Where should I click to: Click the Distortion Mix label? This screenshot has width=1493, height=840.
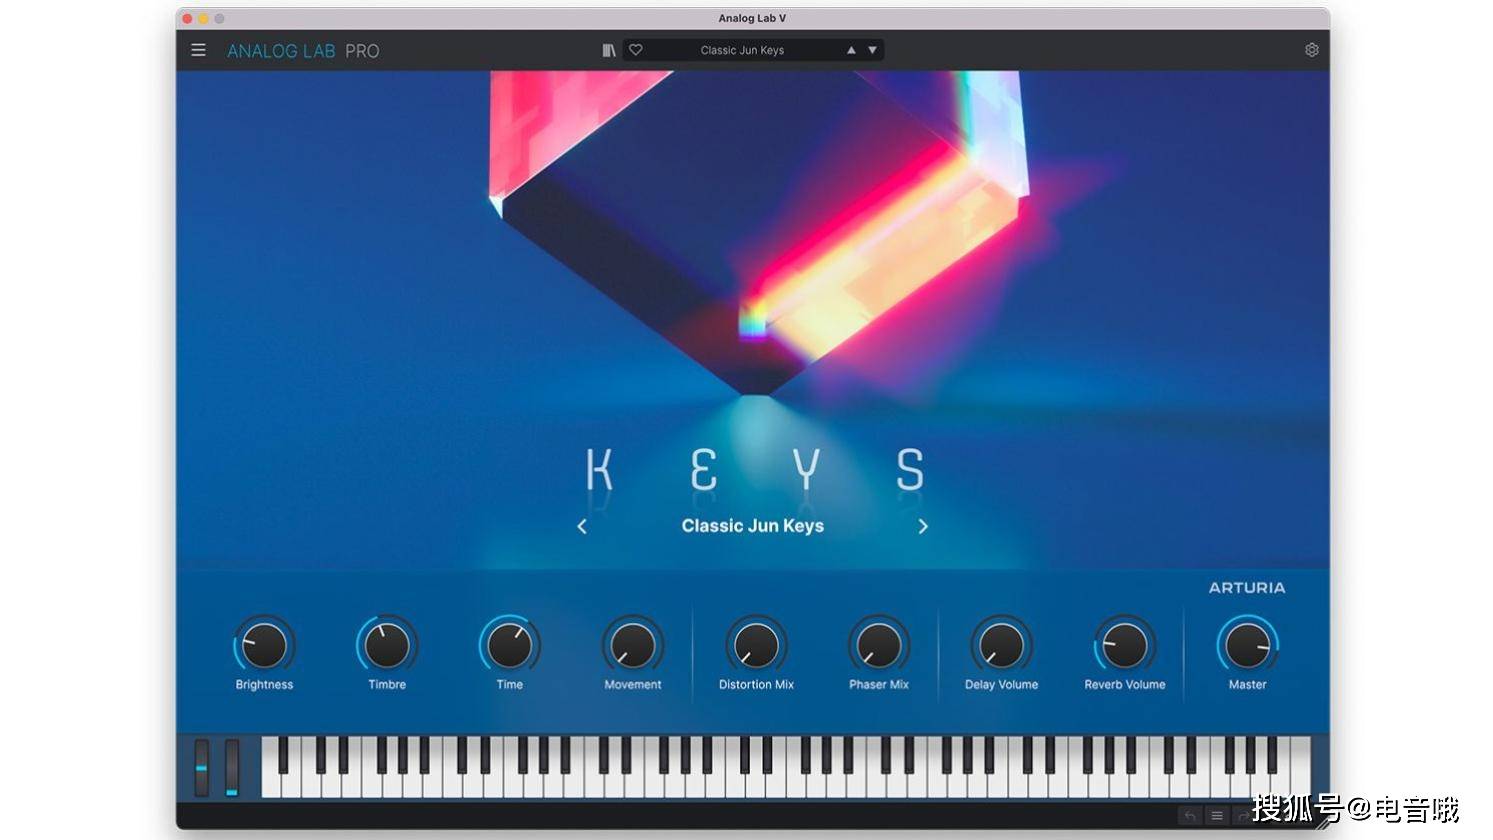[x=756, y=685]
